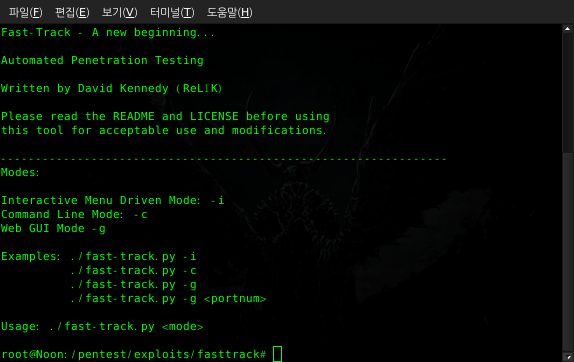Click the 'this tool for acceptable use' line
This screenshot has width=574, height=362.
[164, 130]
